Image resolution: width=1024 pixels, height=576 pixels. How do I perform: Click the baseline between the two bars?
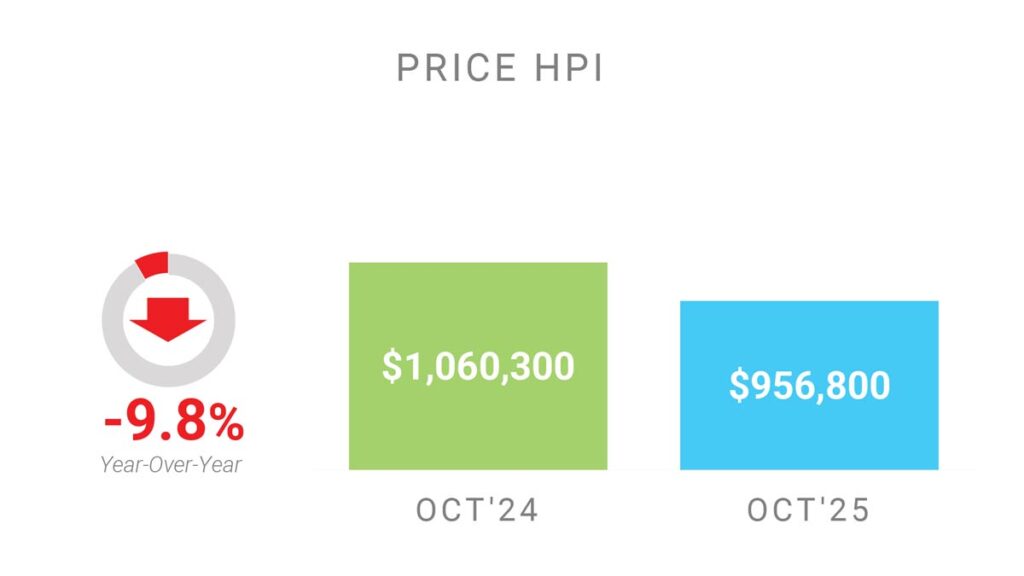(x=643, y=469)
